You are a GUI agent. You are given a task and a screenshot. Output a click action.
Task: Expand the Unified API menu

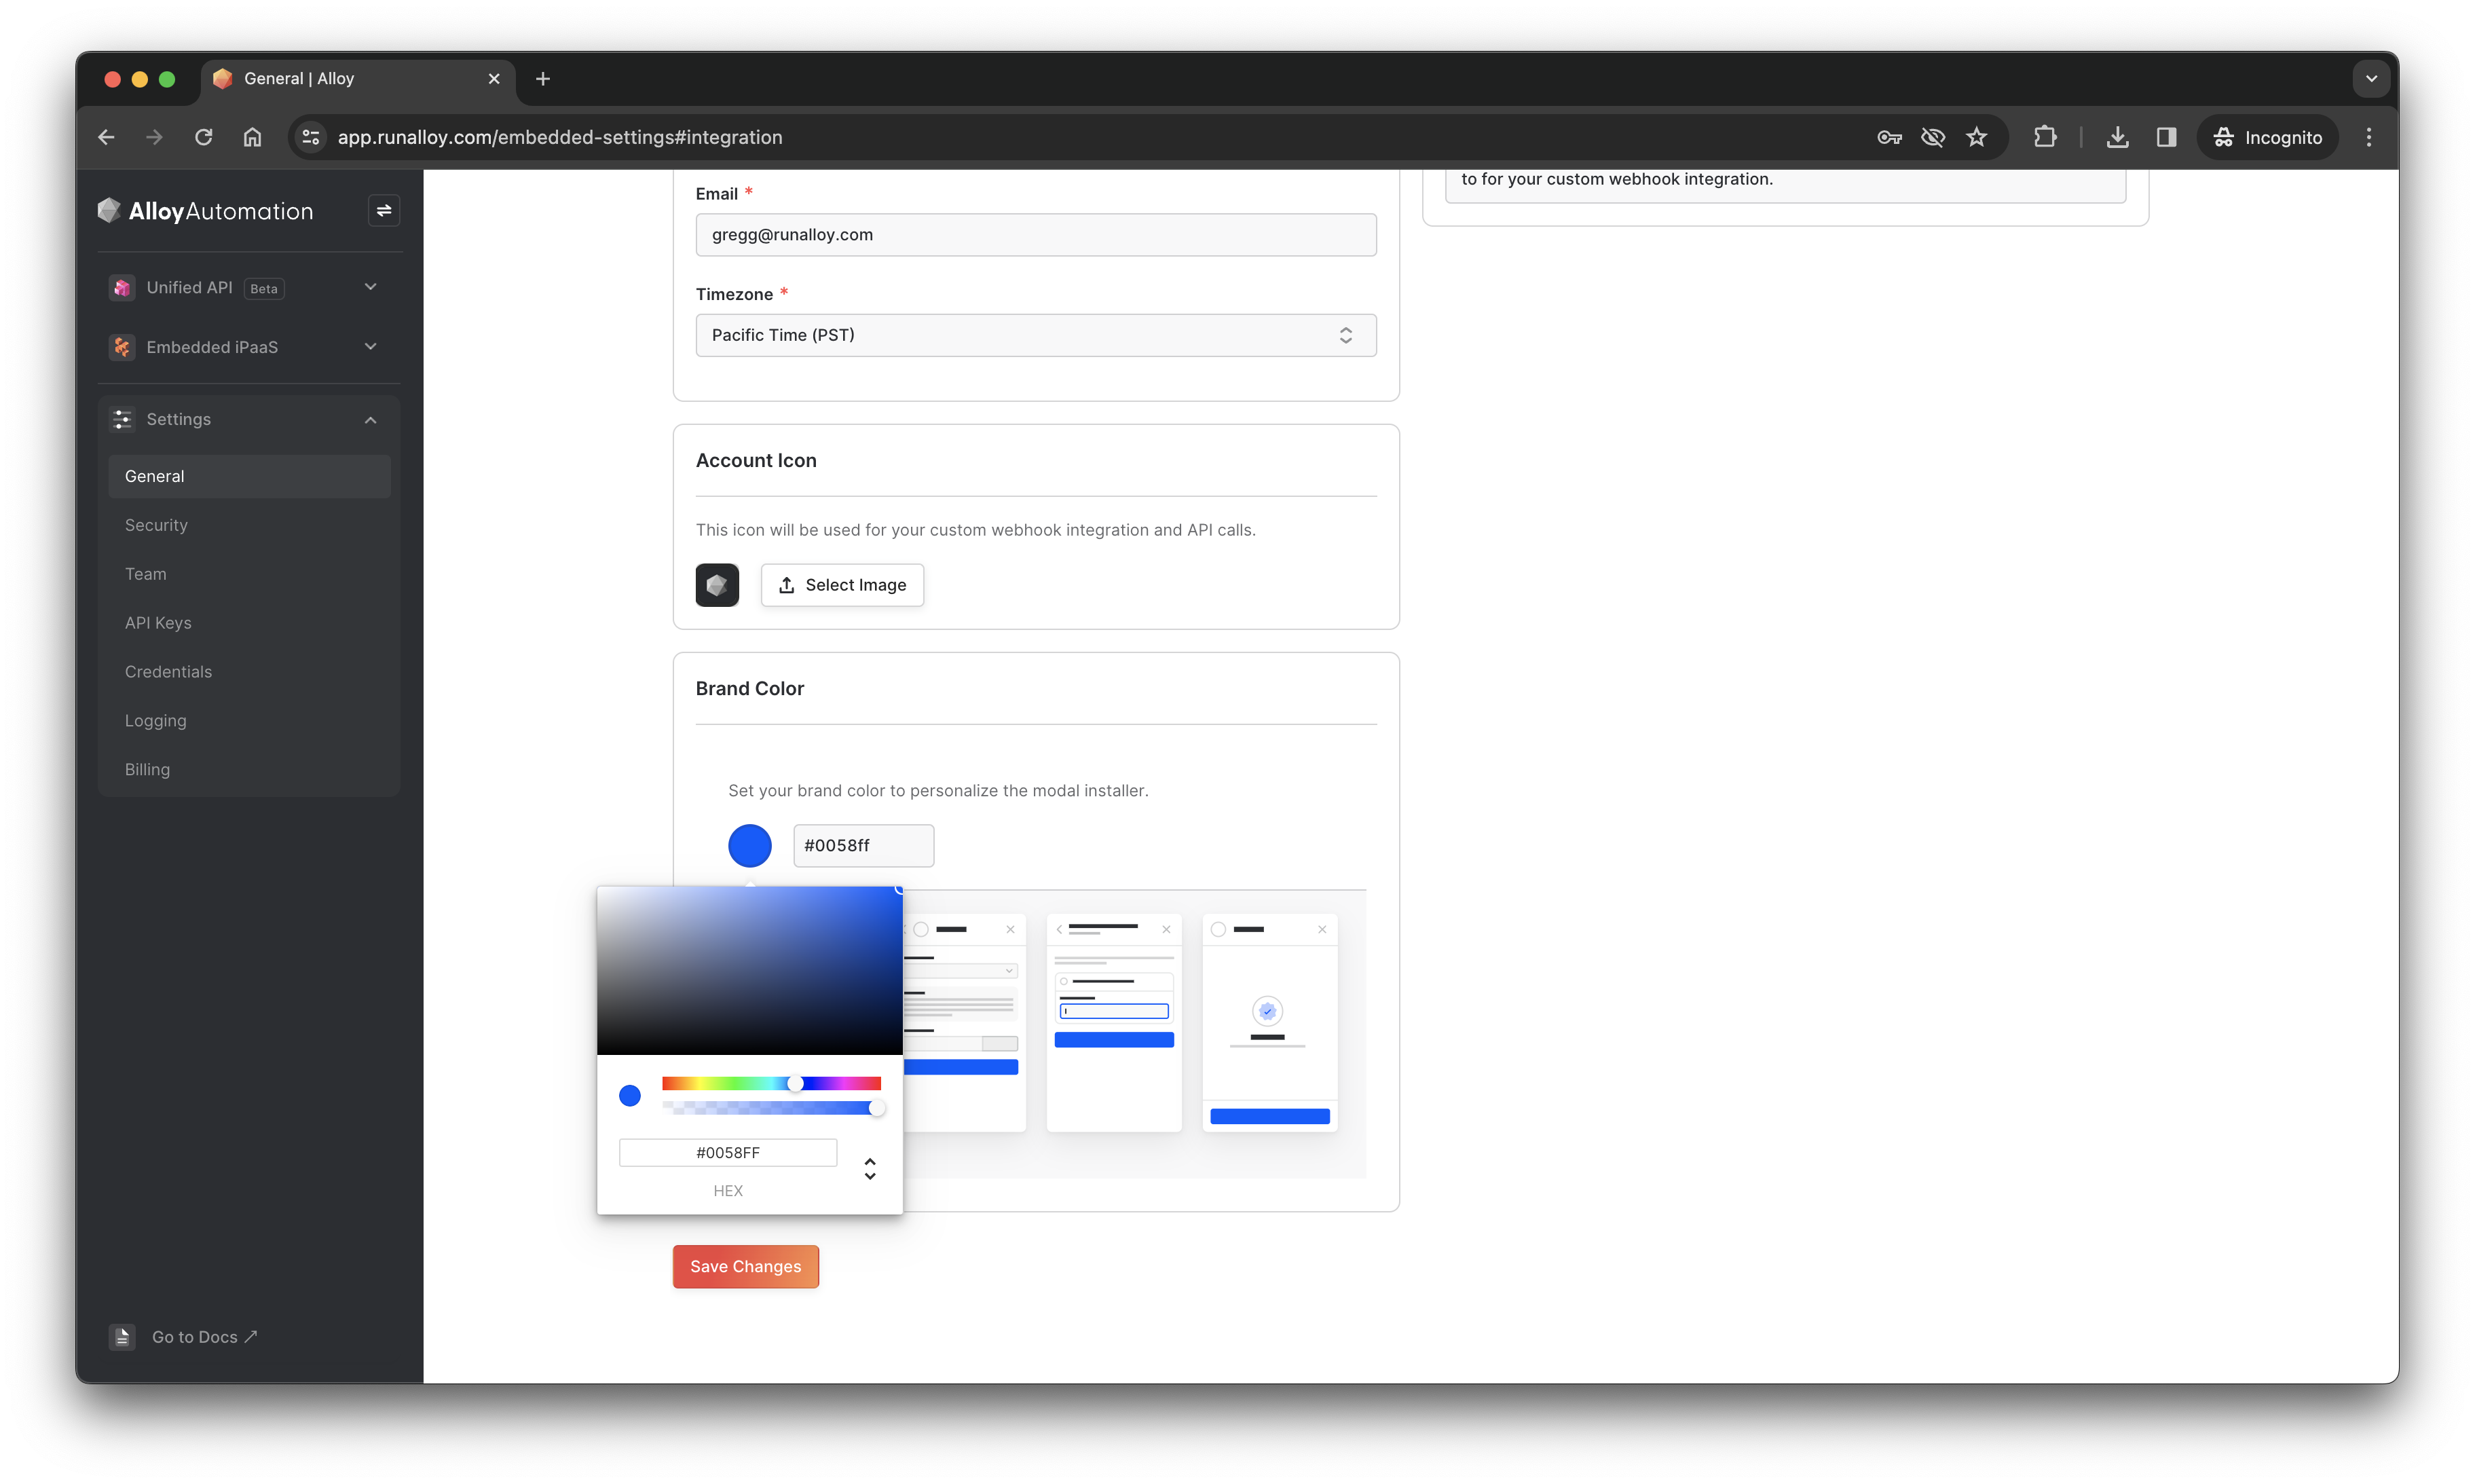click(370, 287)
